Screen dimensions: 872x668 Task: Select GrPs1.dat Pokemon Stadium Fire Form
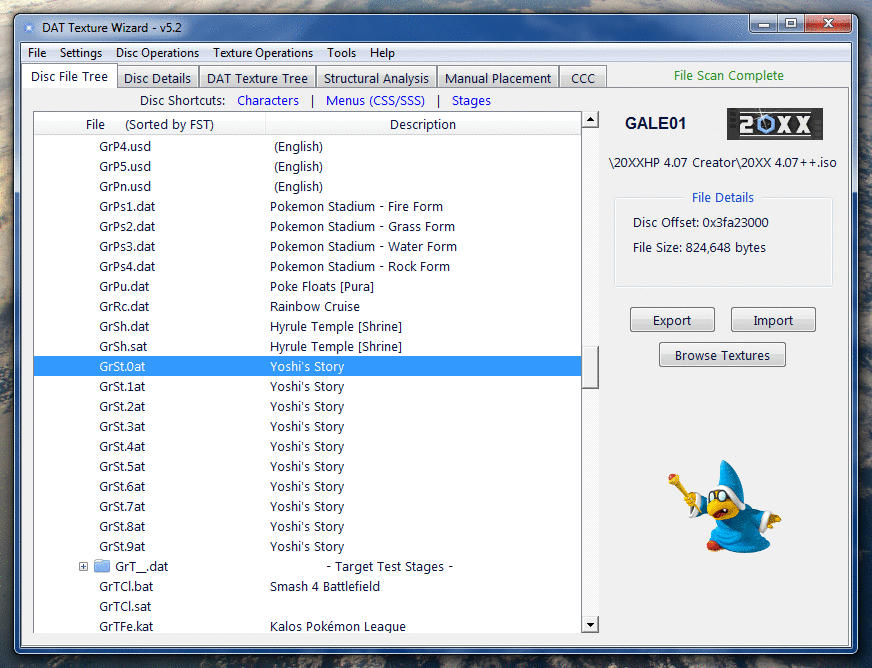pos(308,207)
